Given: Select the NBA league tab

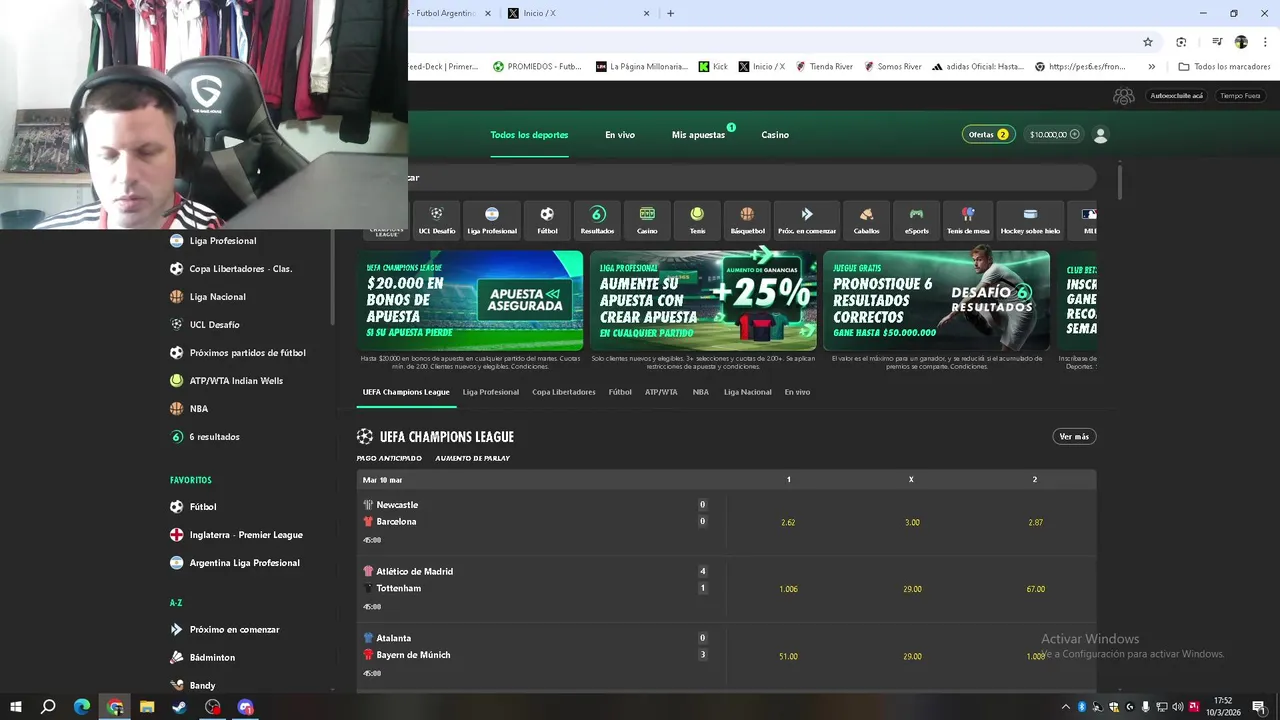Looking at the screenshot, I should [701, 392].
